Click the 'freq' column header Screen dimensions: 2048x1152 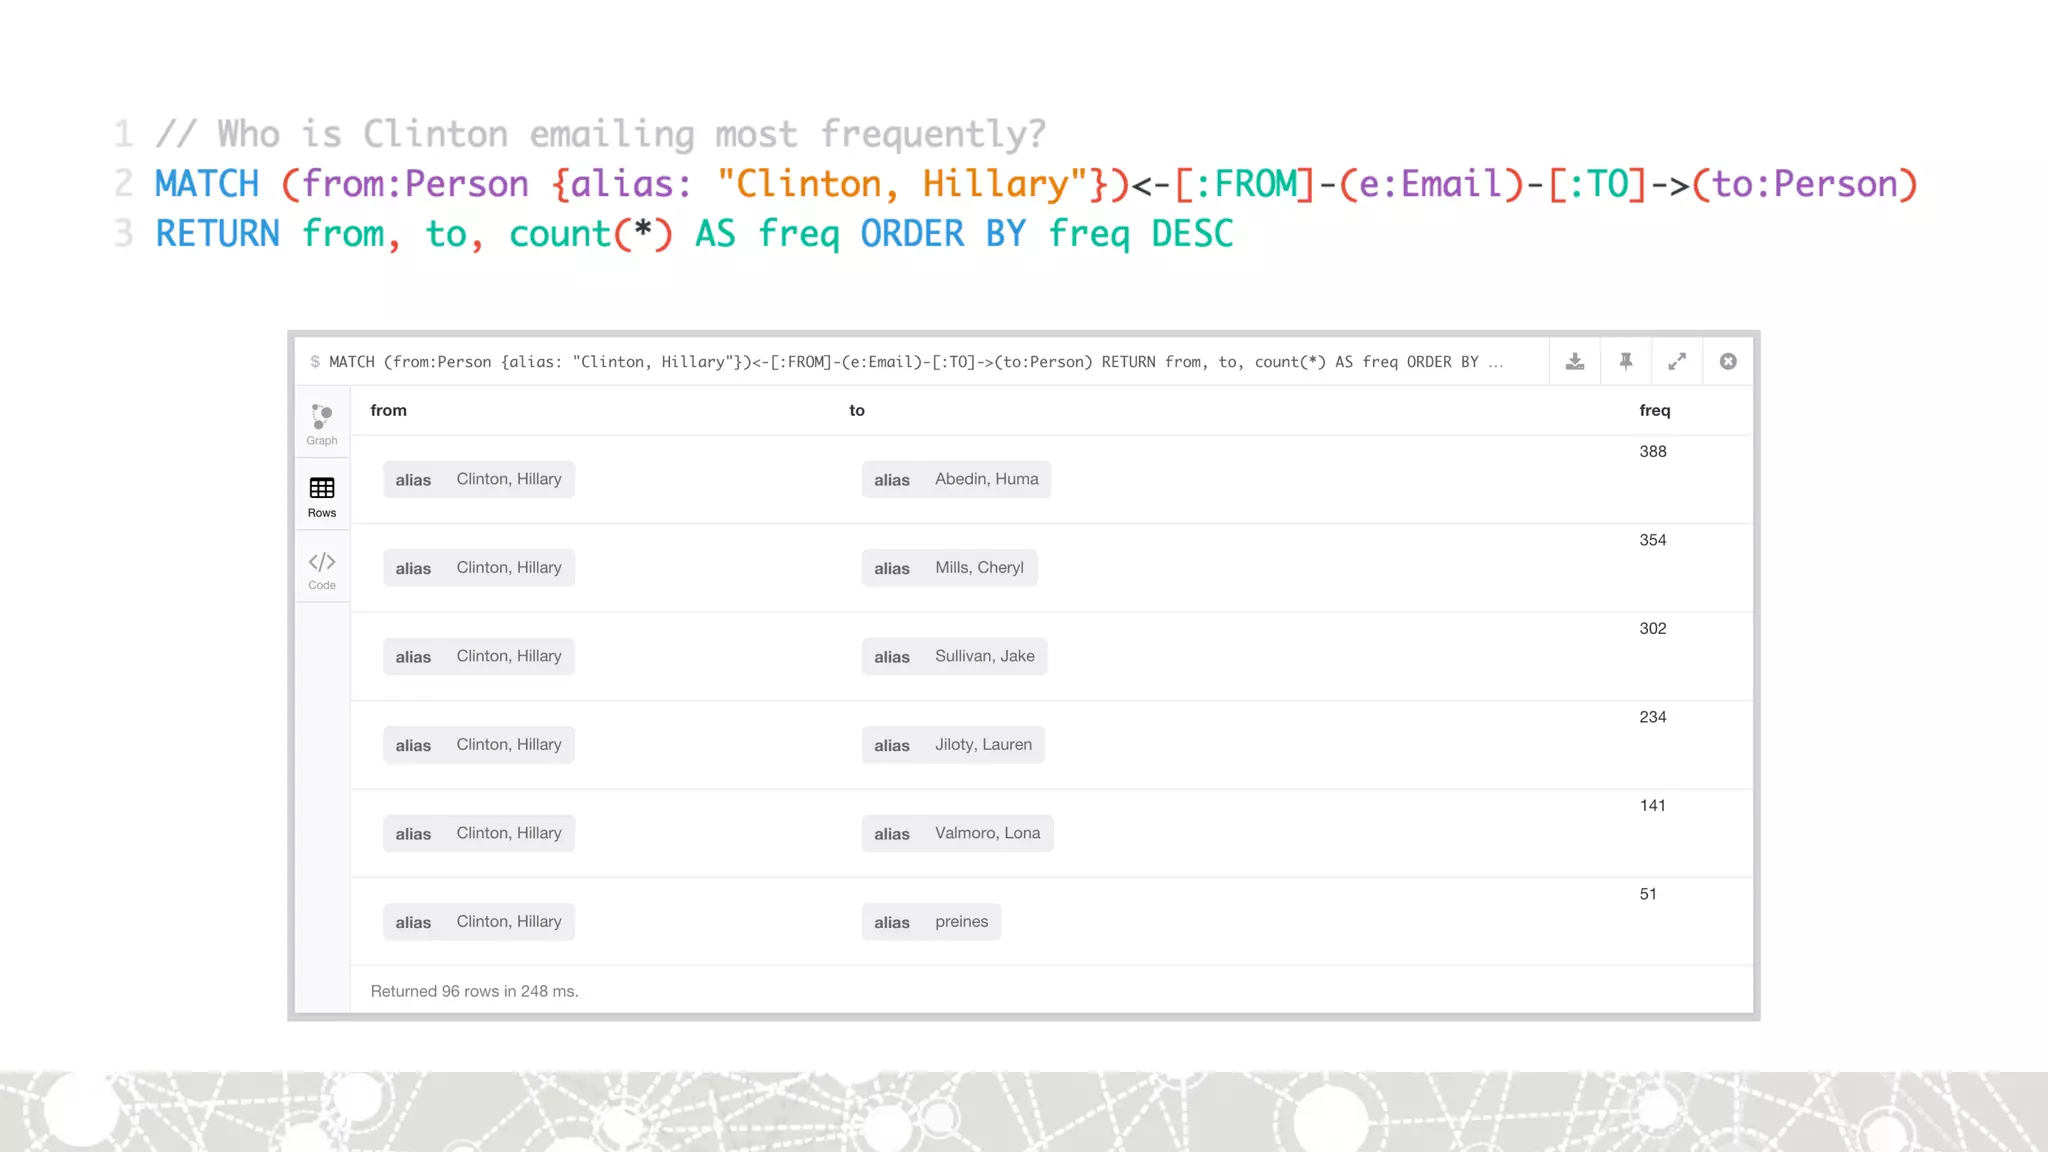[1654, 410]
